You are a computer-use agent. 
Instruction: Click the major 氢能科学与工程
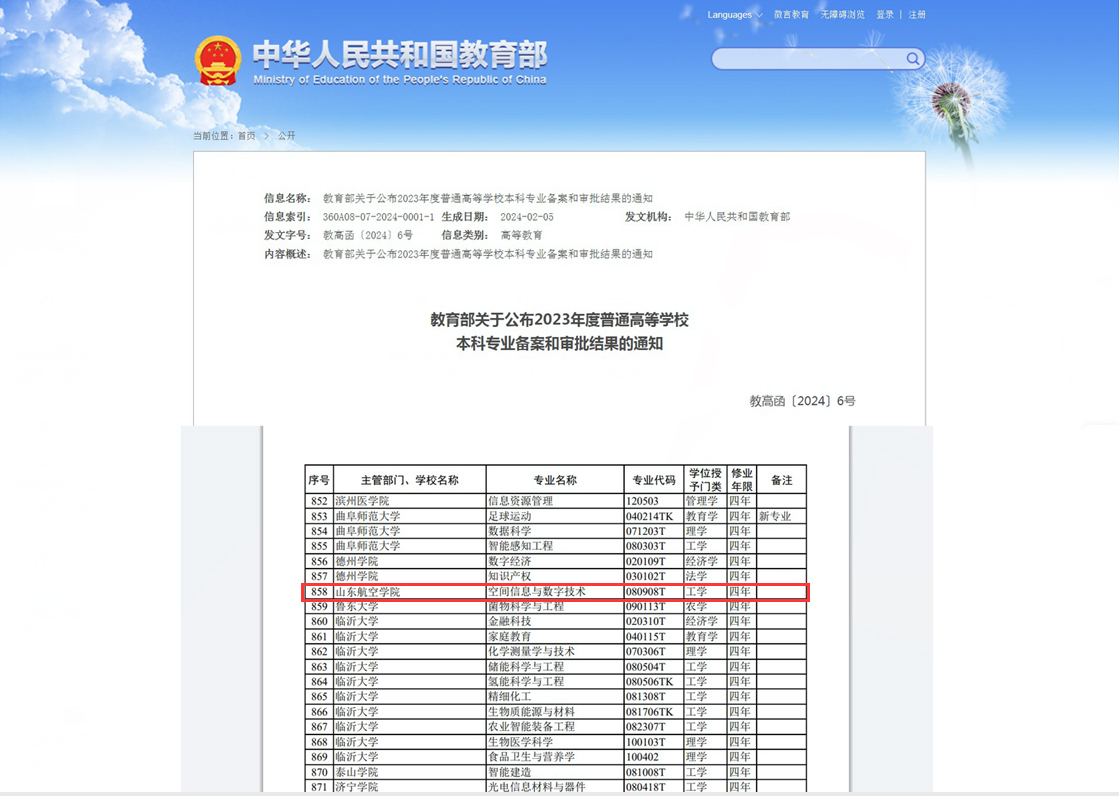point(526,682)
